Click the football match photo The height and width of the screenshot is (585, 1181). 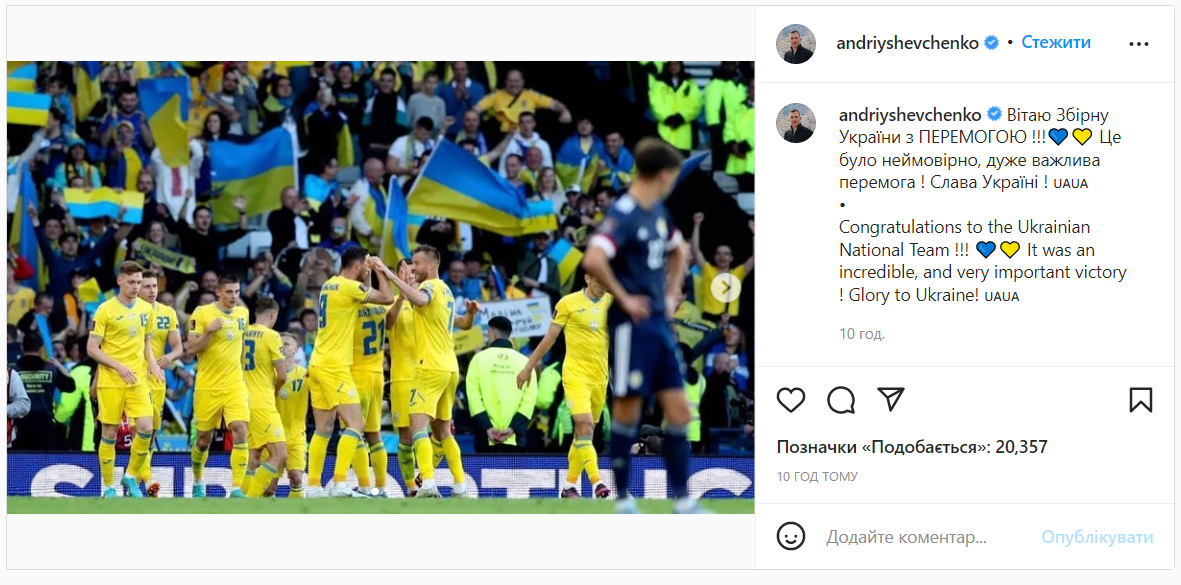pyautogui.click(x=380, y=287)
